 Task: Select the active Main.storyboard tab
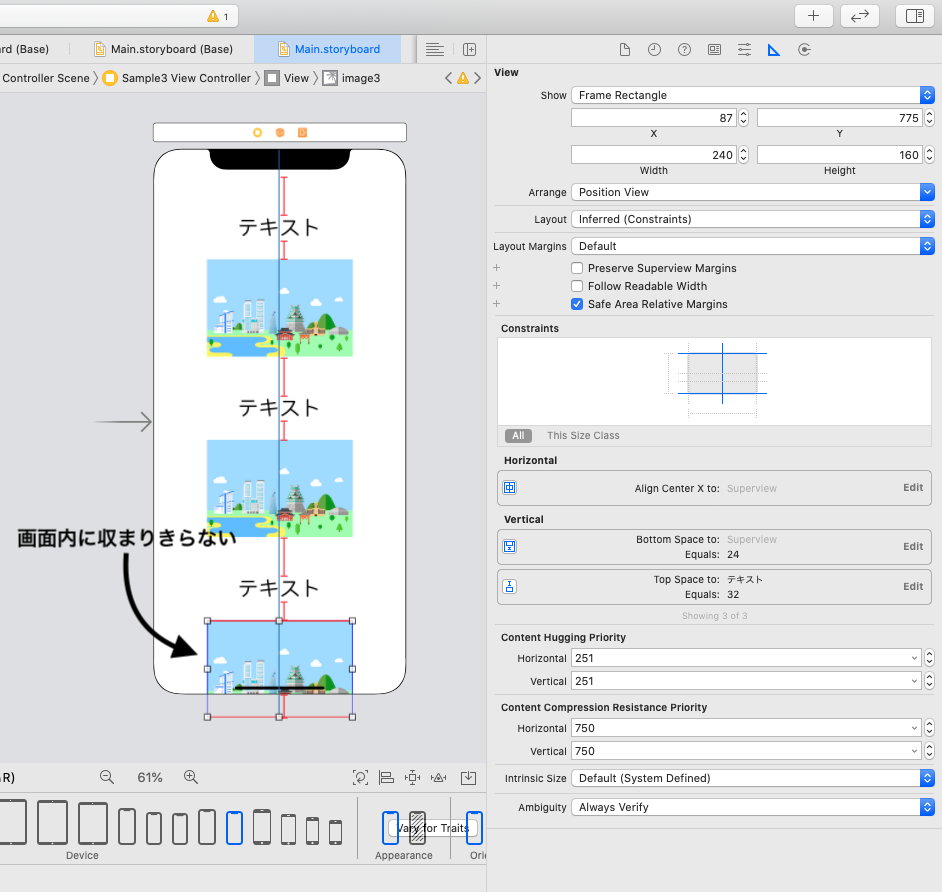(328, 49)
